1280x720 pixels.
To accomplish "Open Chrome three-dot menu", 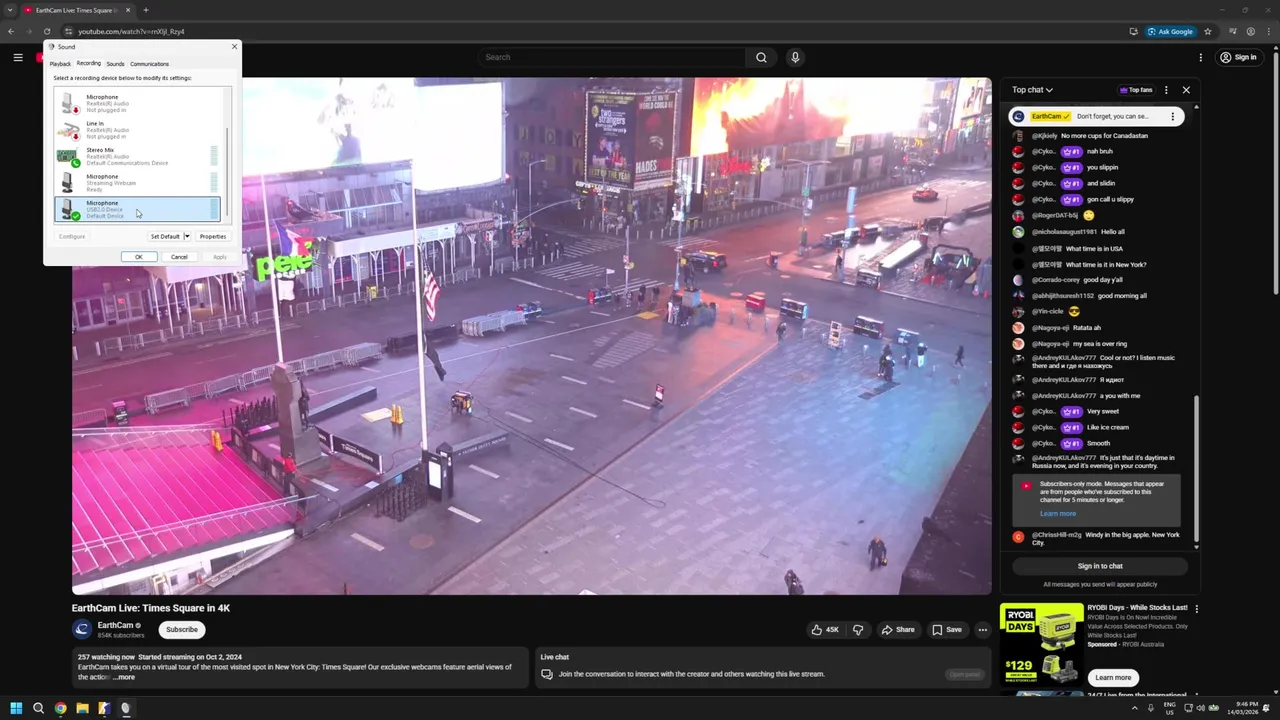I will click(1268, 31).
